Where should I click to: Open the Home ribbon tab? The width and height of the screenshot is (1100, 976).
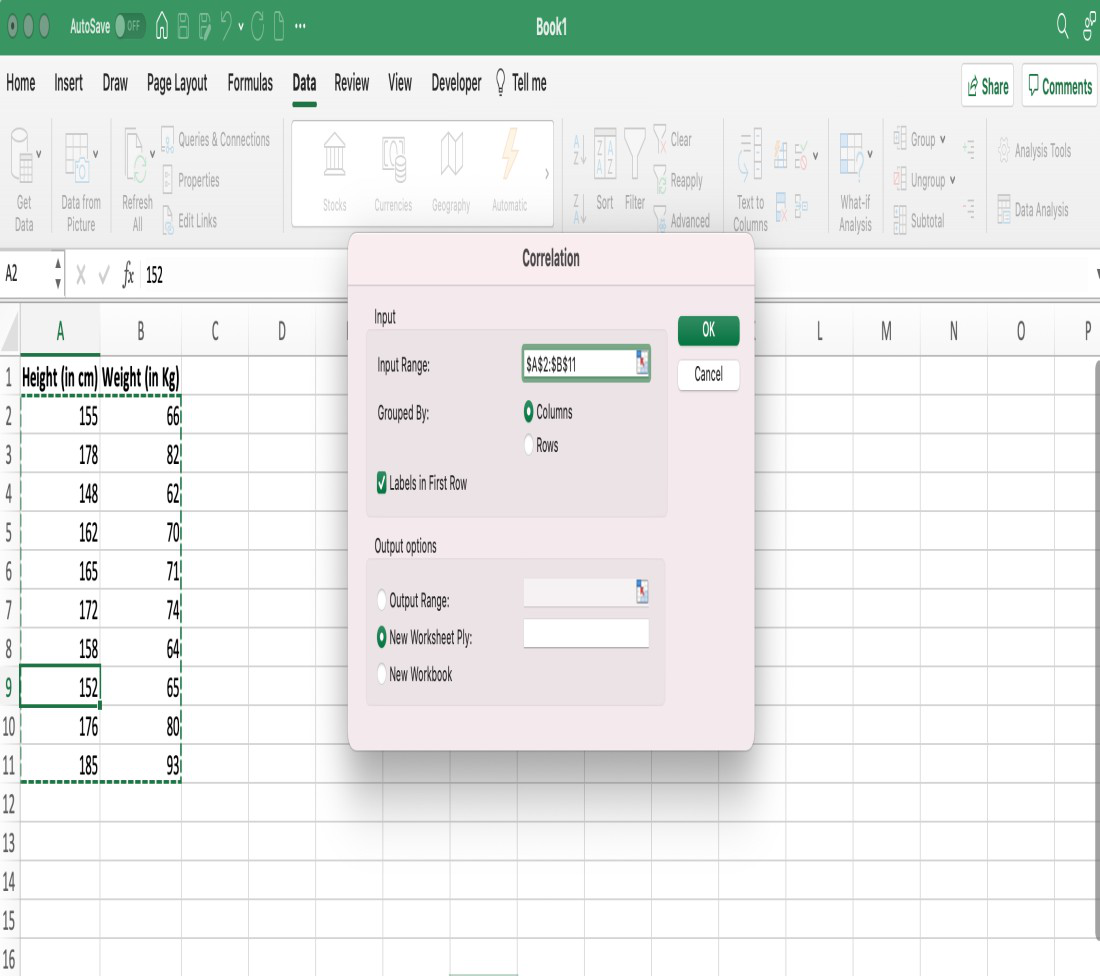click(x=20, y=83)
